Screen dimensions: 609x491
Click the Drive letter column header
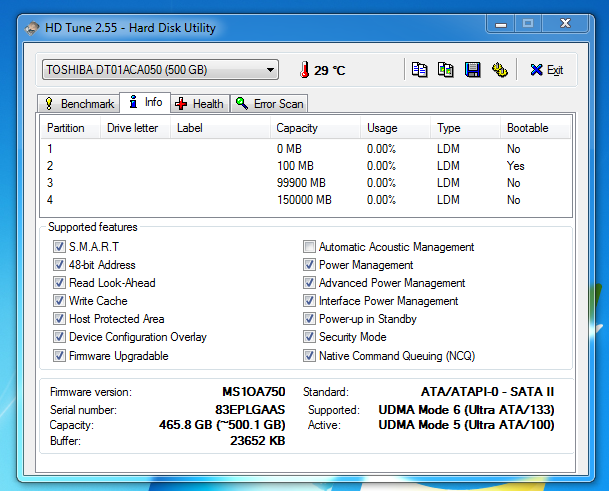[136, 128]
